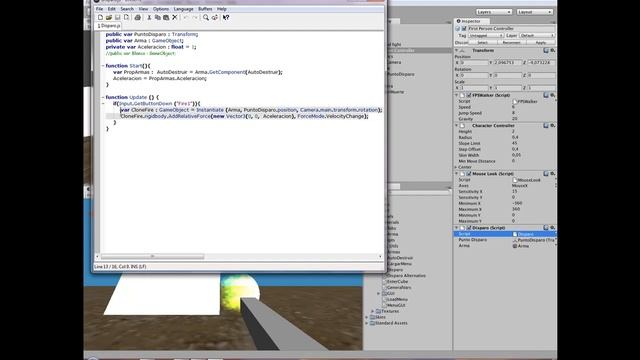Select the Disparo Alternativo script in project

tap(406, 276)
